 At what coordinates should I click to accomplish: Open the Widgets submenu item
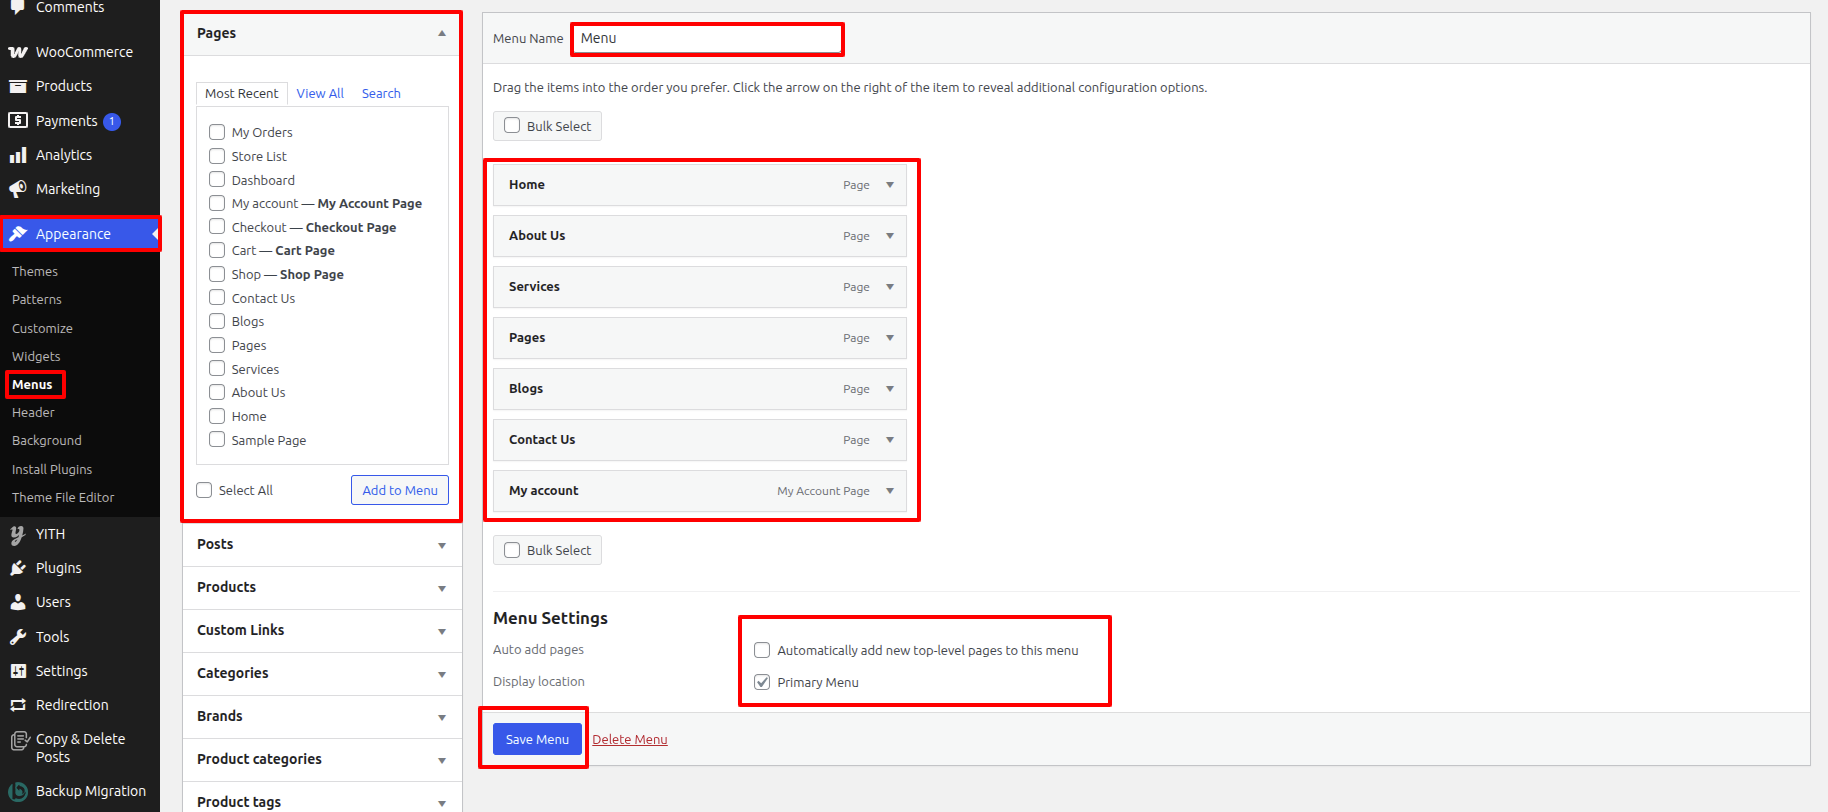coord(36,356)
